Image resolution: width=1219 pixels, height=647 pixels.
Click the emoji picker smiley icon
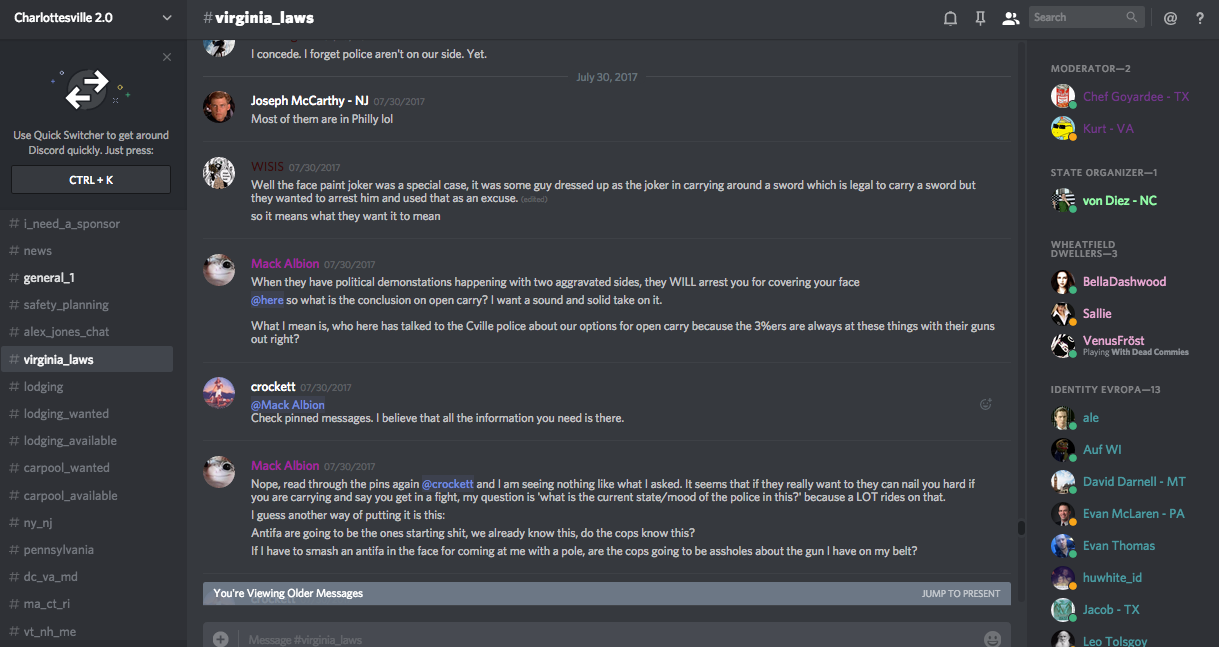tap(992, 639)
